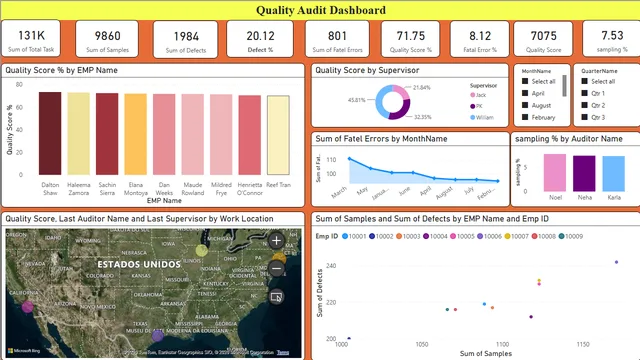640x360 pixels.
Task: Tick the Qtr 1 checkbox
Action: tap(584, 93)
